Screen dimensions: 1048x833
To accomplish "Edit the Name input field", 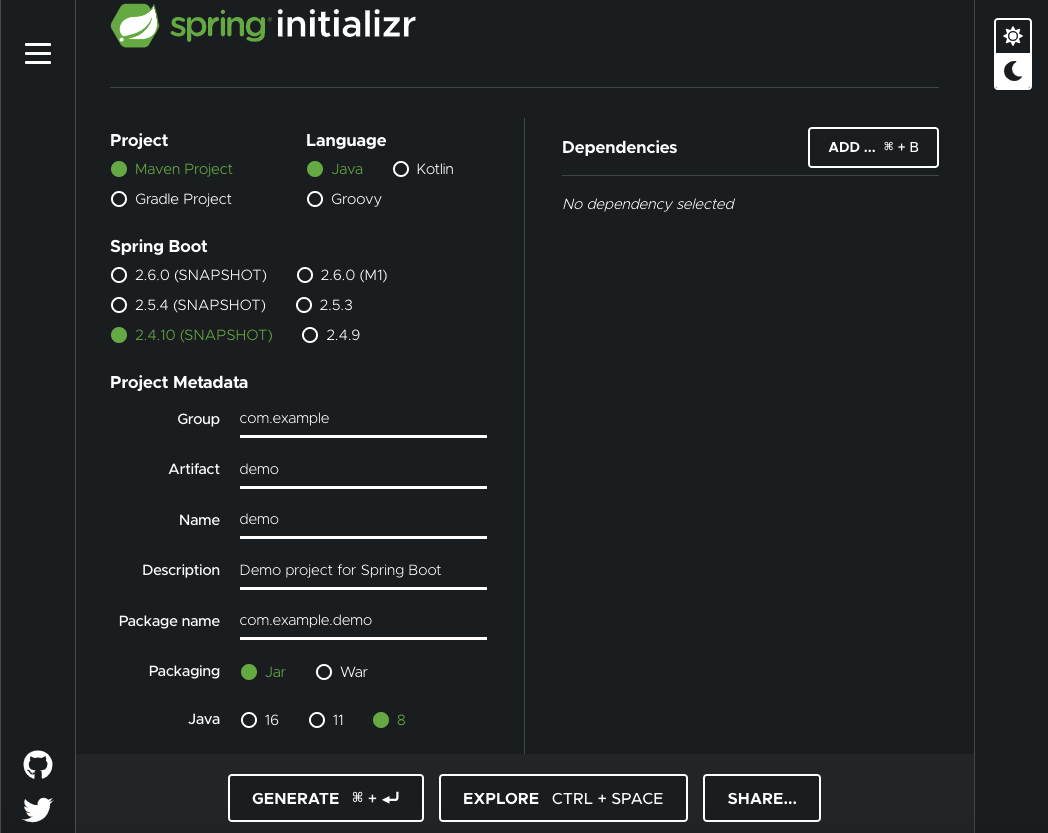I will click(x=363, y=520).
